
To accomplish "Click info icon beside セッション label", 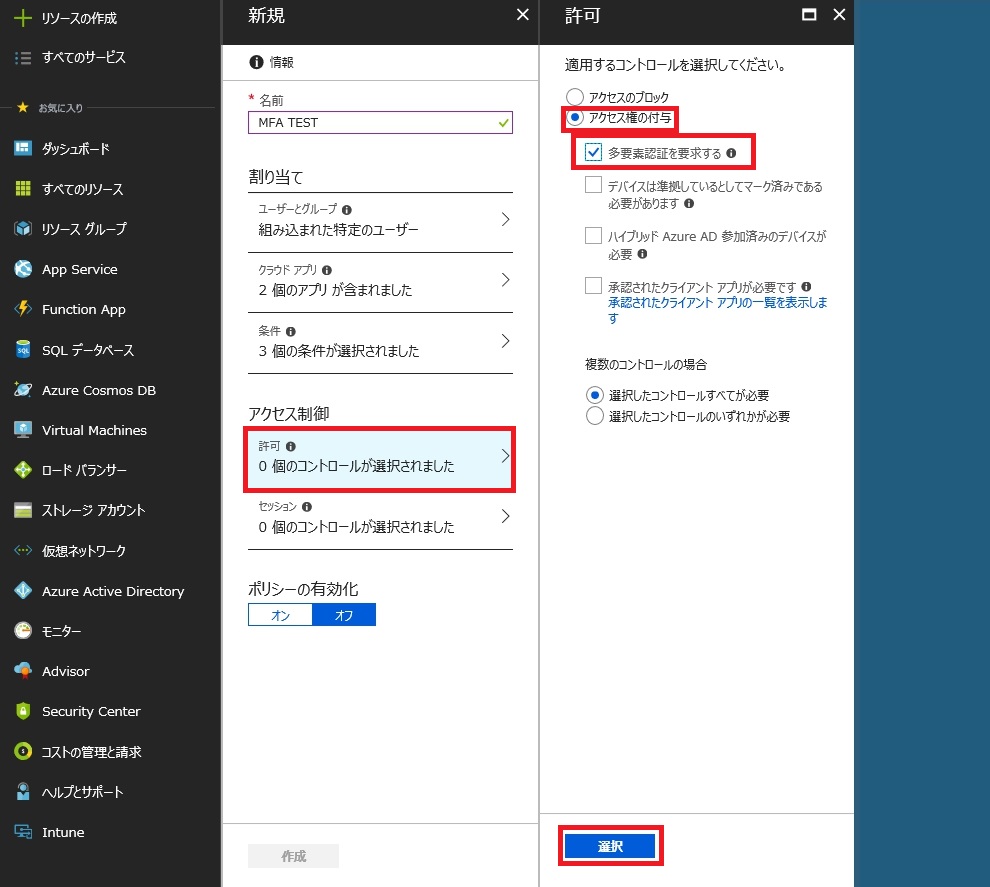I will pyautogui.click(x=307, y=506).
